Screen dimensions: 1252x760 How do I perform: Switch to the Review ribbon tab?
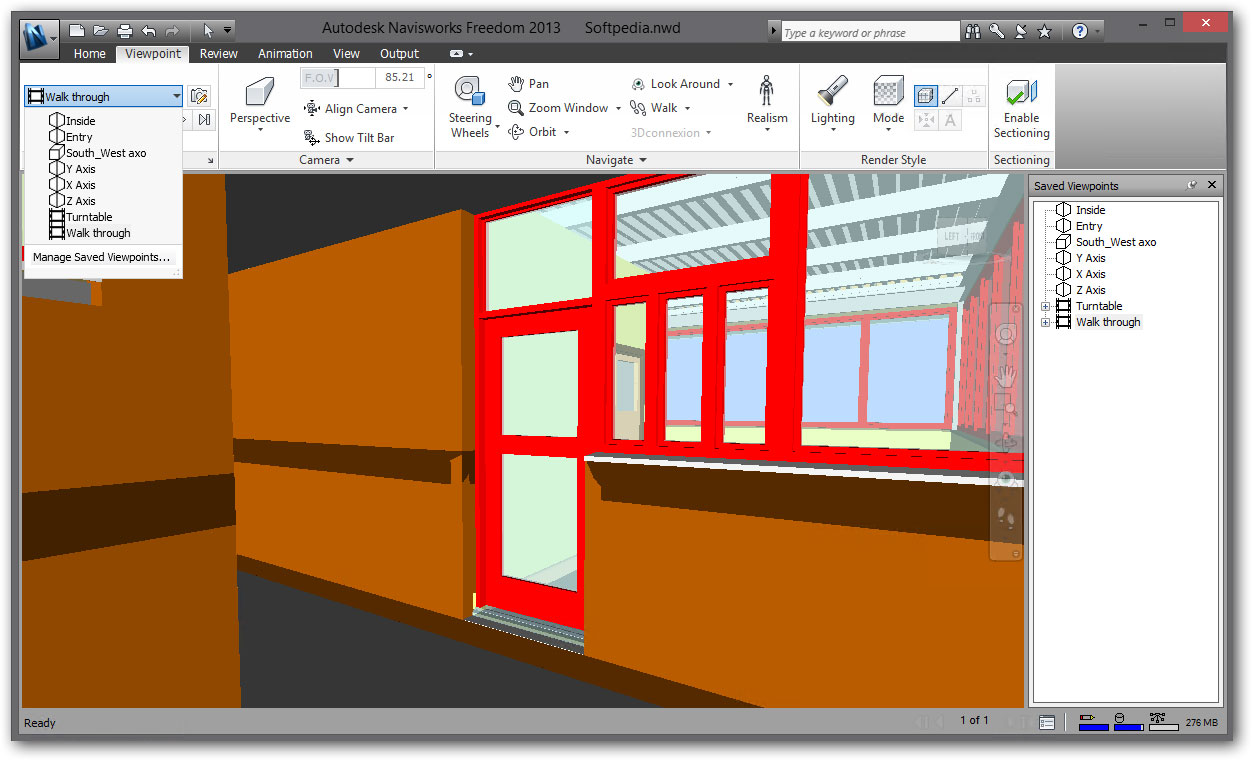tap(218, 54)
